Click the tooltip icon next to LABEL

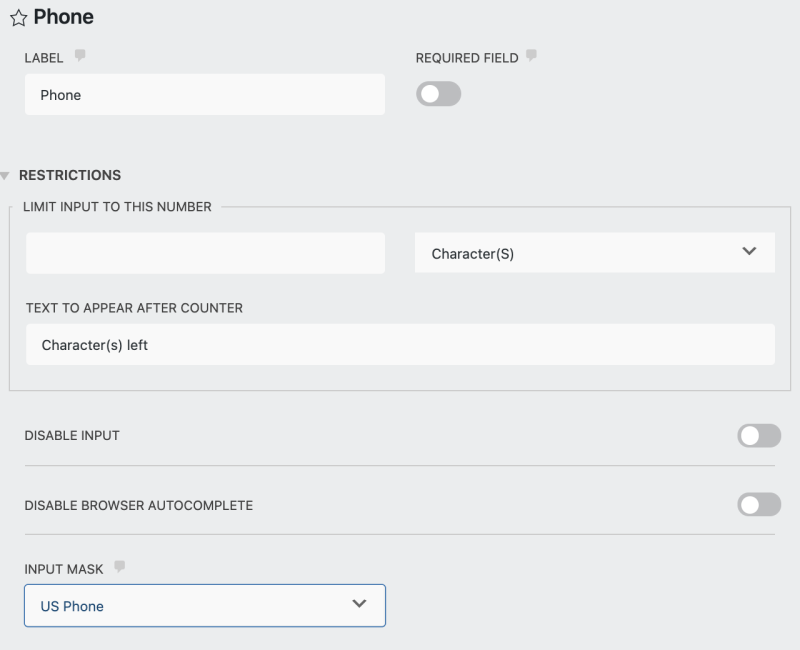[x=80, y=56]
